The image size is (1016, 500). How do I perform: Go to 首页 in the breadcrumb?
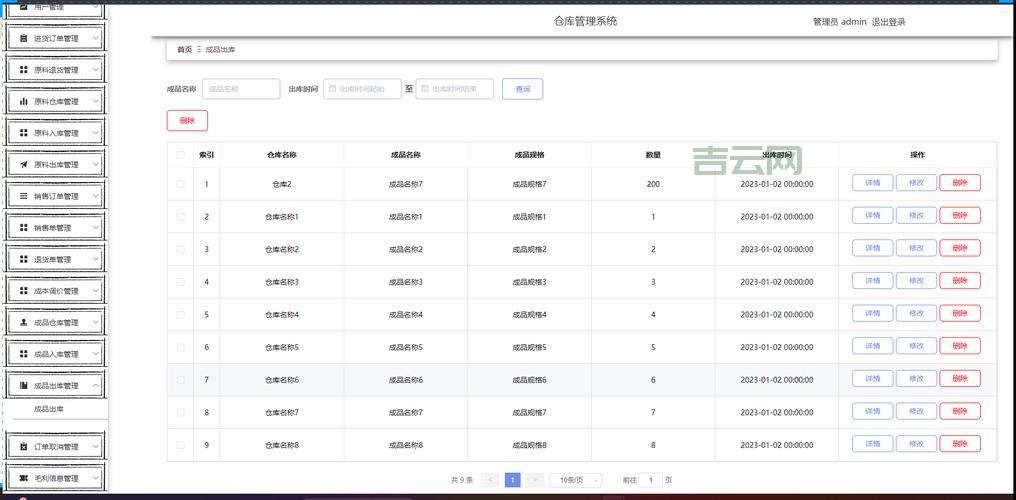185,49
